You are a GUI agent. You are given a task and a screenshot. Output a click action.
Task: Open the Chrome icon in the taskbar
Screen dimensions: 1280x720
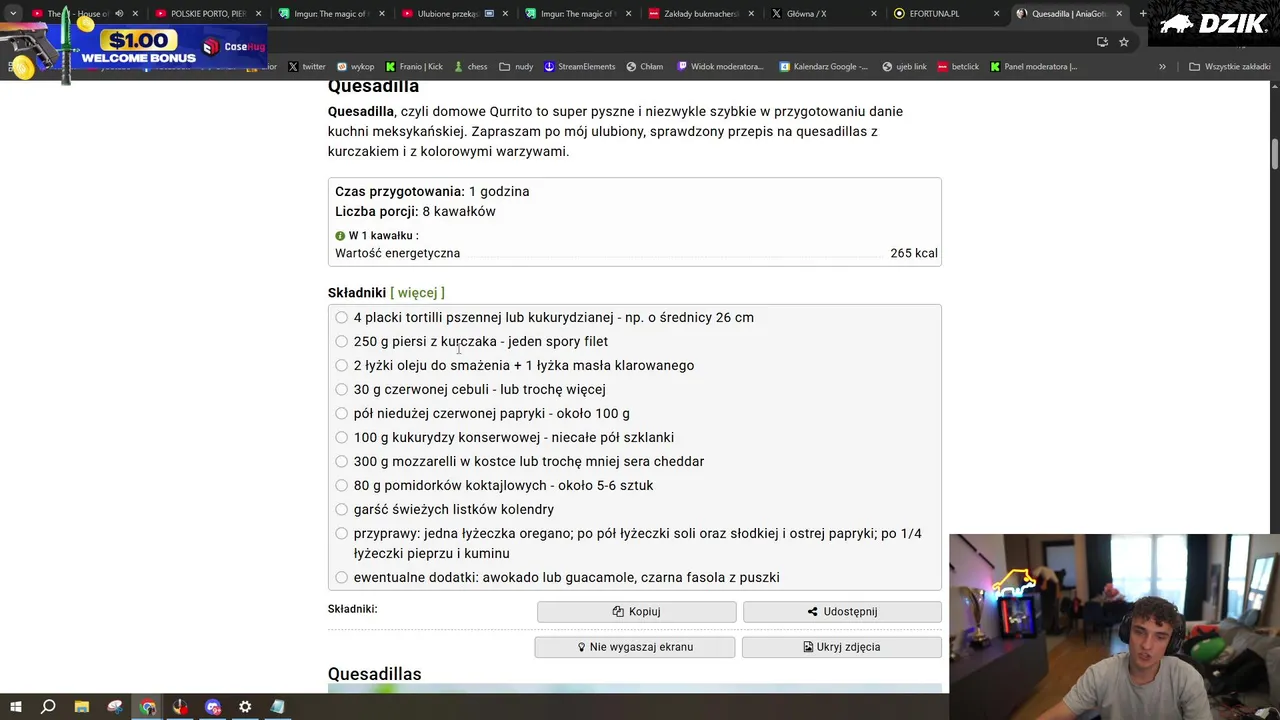(148, 707)
